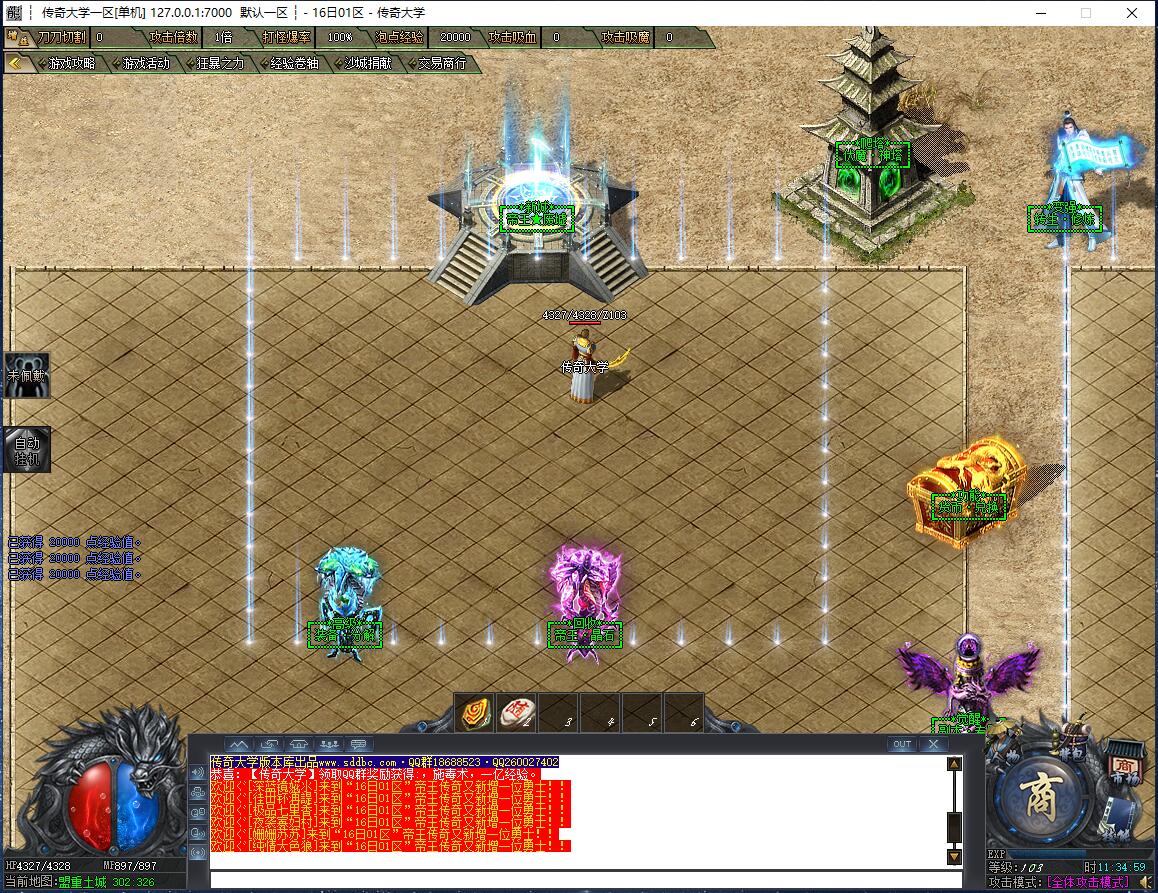Click empty hotbar slot 3

click(559, 713)
